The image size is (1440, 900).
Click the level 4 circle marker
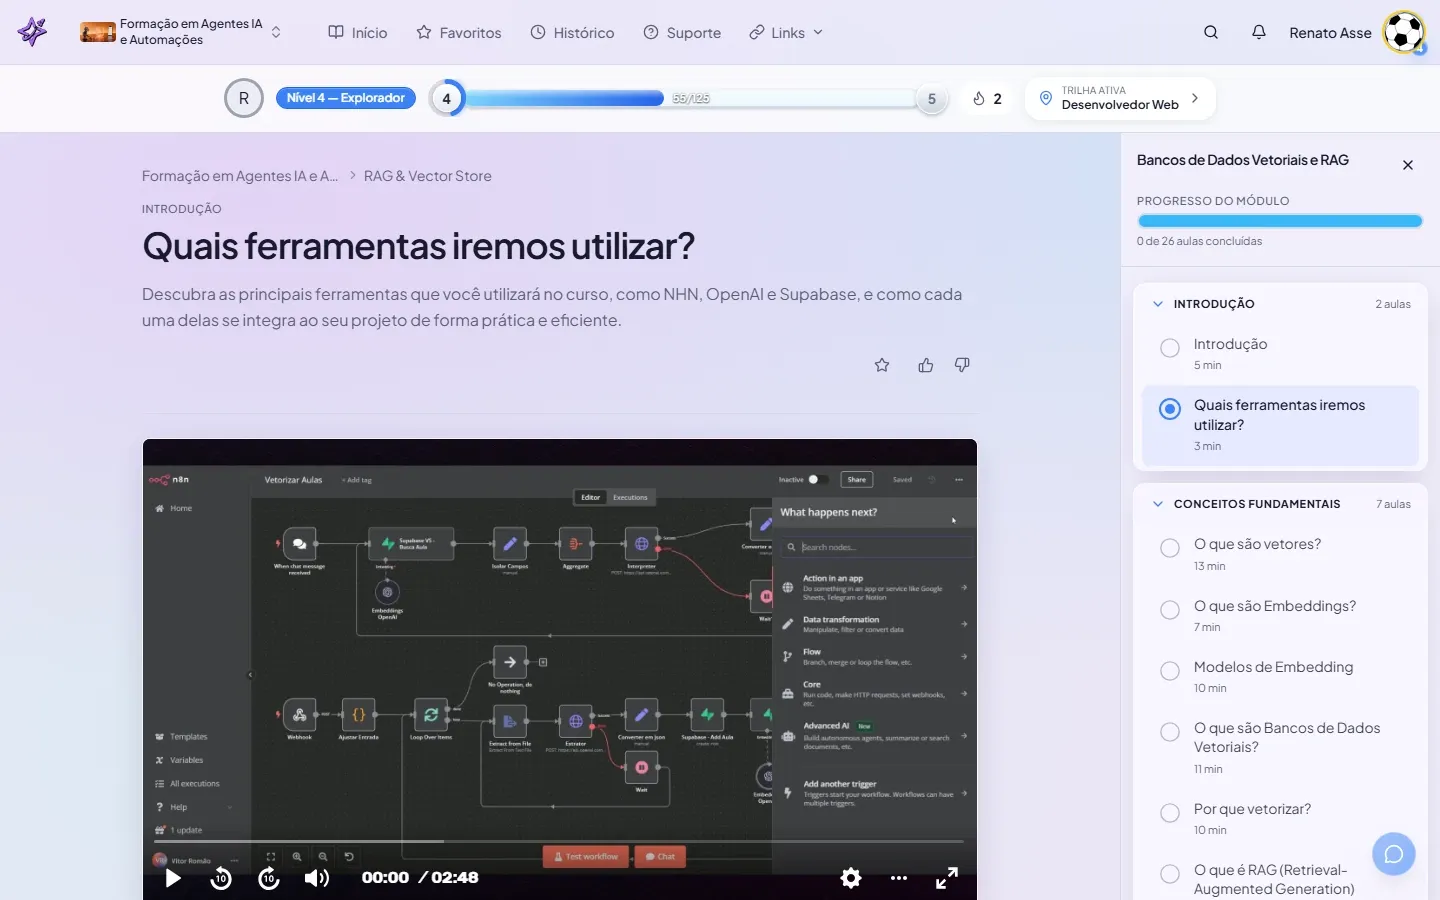point(447,98)
